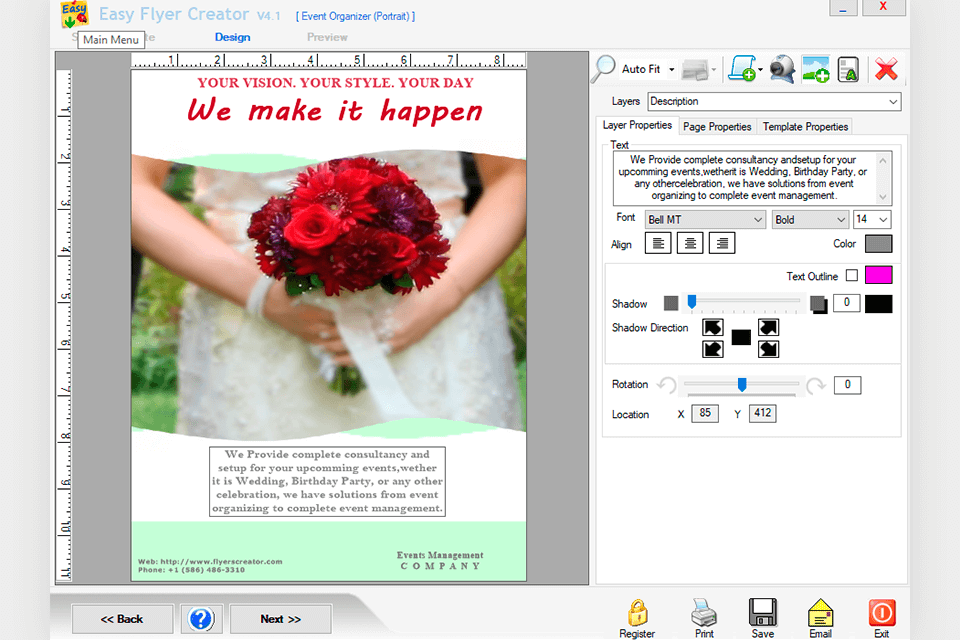Image resolution: width=960 pixels, height=640 pixels.
Task: Switch to Template Properties tab
Action: pos(805,127)
